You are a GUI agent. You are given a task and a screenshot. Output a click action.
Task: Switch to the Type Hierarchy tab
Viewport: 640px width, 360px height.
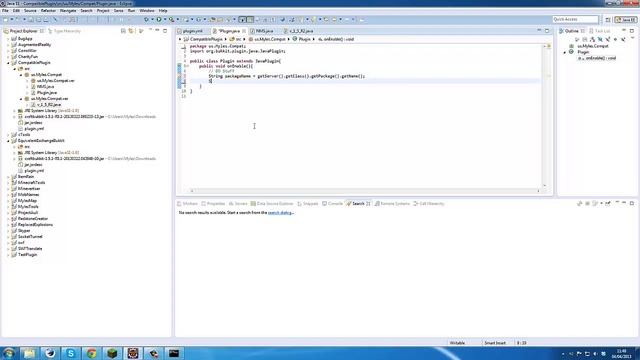[x=64, y=31]
